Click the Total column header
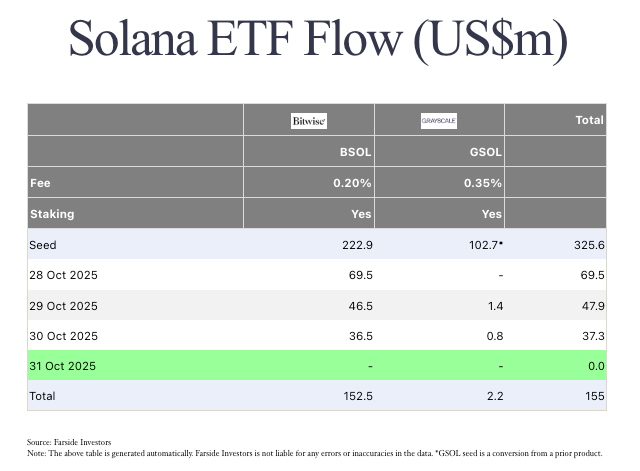 click(x=589, y=120)
